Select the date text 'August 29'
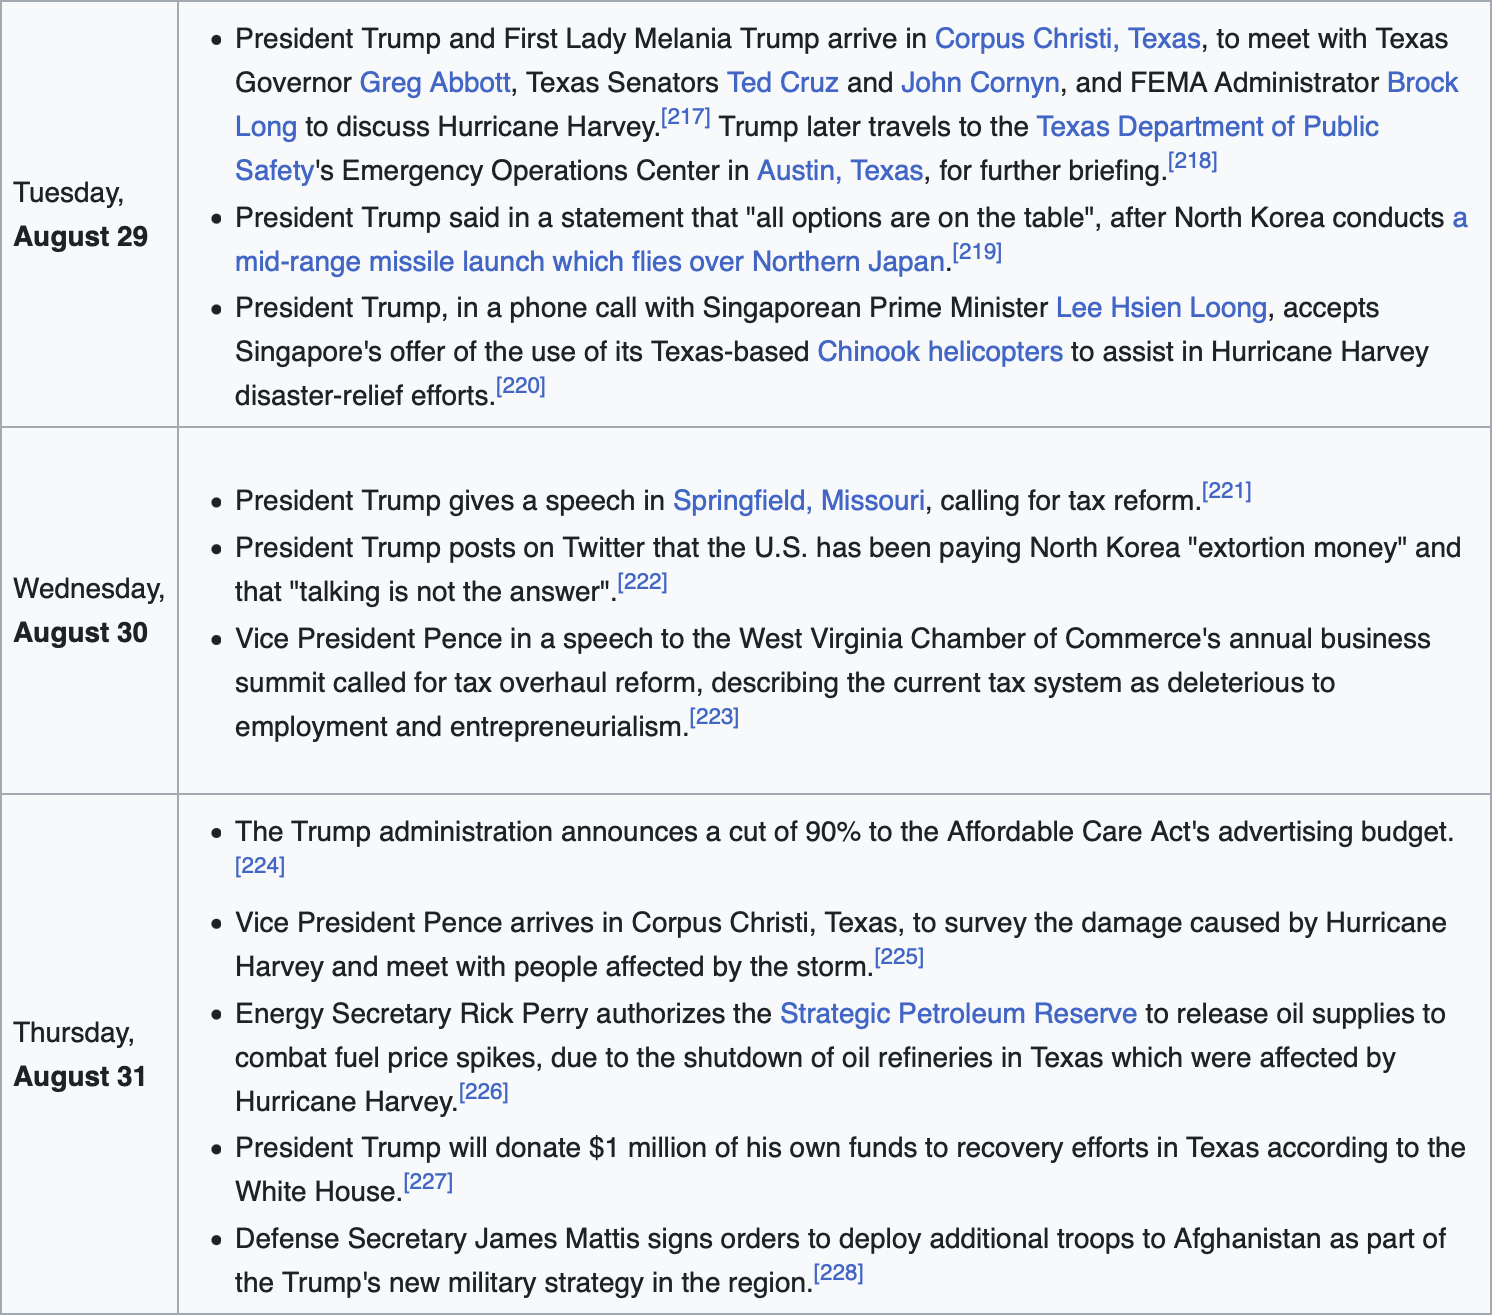This screenshot has width=1492, height=1316. pos(81,237)
